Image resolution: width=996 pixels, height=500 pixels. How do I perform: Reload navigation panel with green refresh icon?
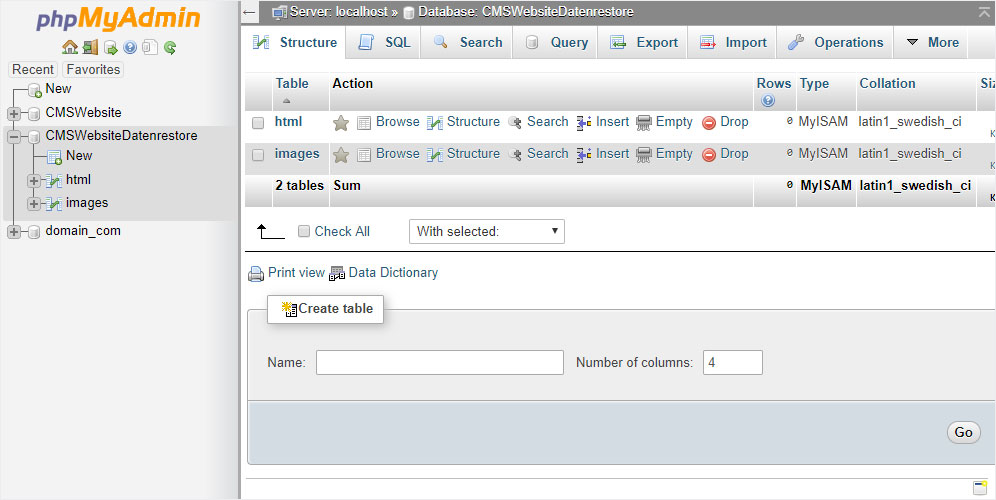(x=170, y=47)
